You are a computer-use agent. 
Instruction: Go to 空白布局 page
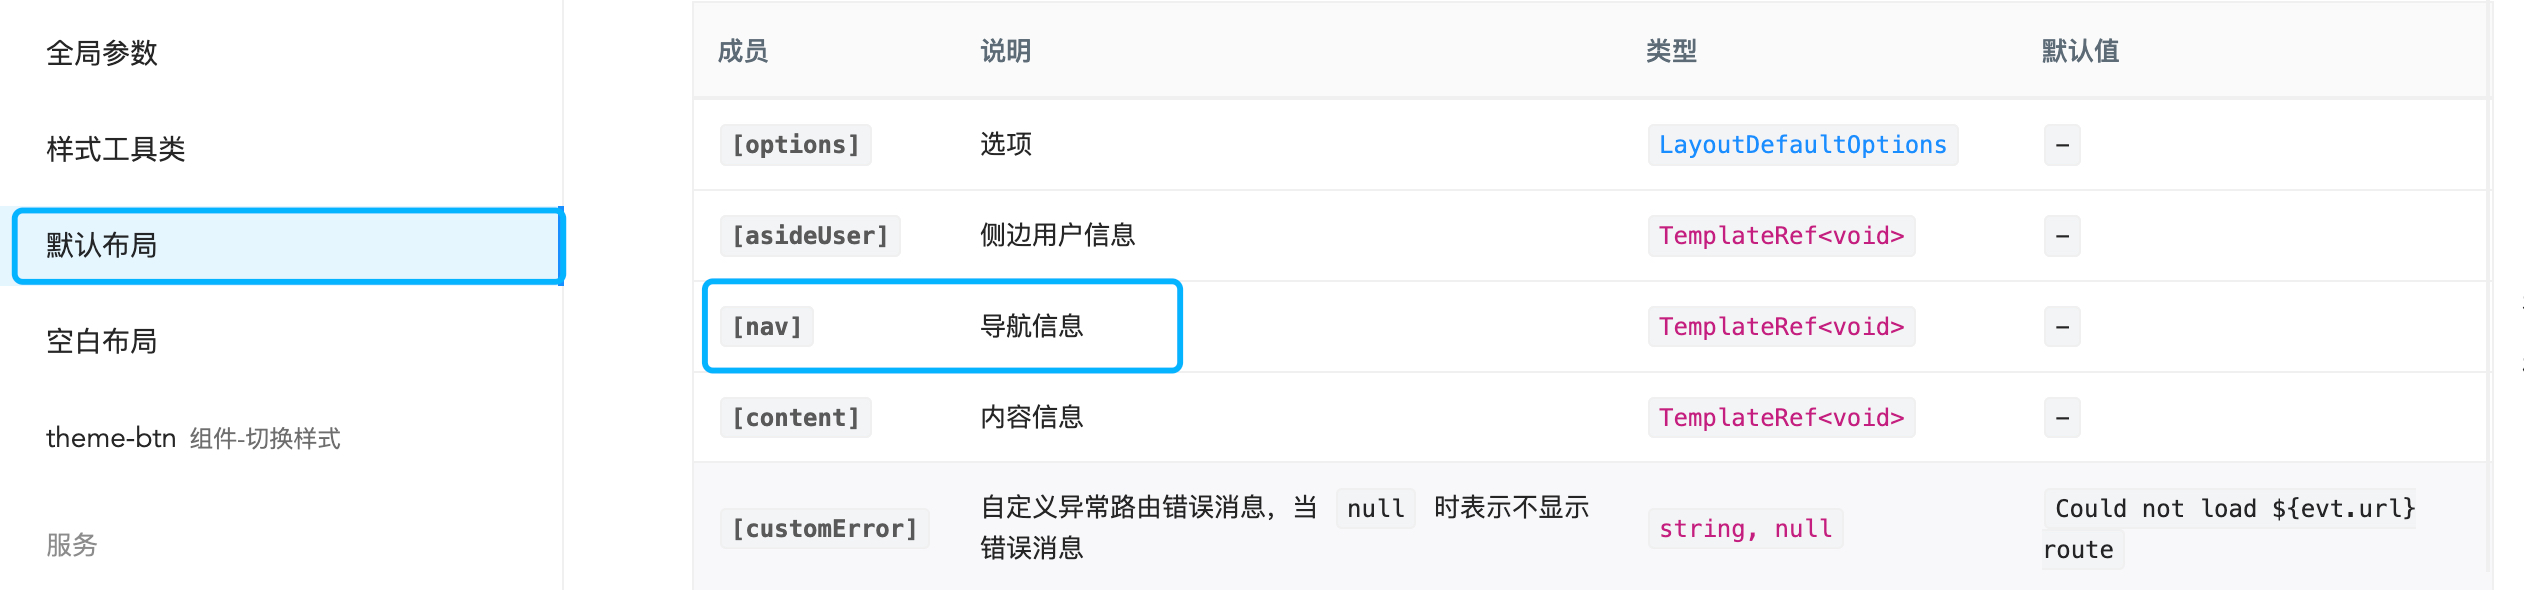(102, 341)
